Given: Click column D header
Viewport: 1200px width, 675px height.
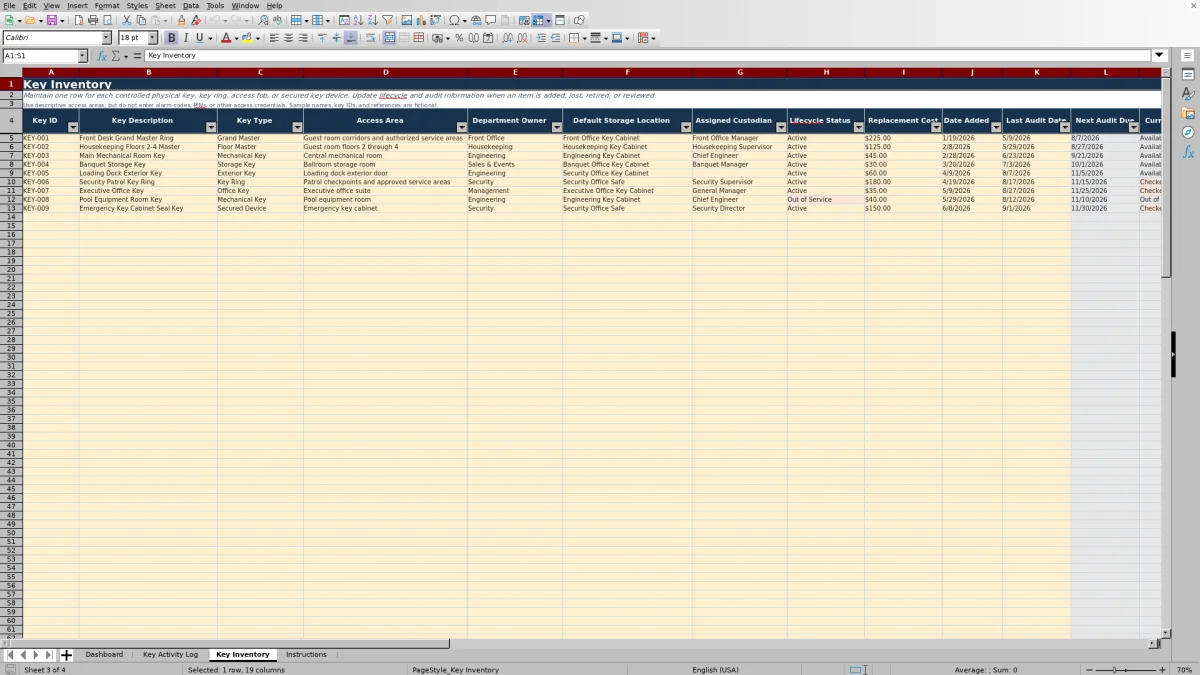Looking at the screenshot, I should tap(385, 72).
